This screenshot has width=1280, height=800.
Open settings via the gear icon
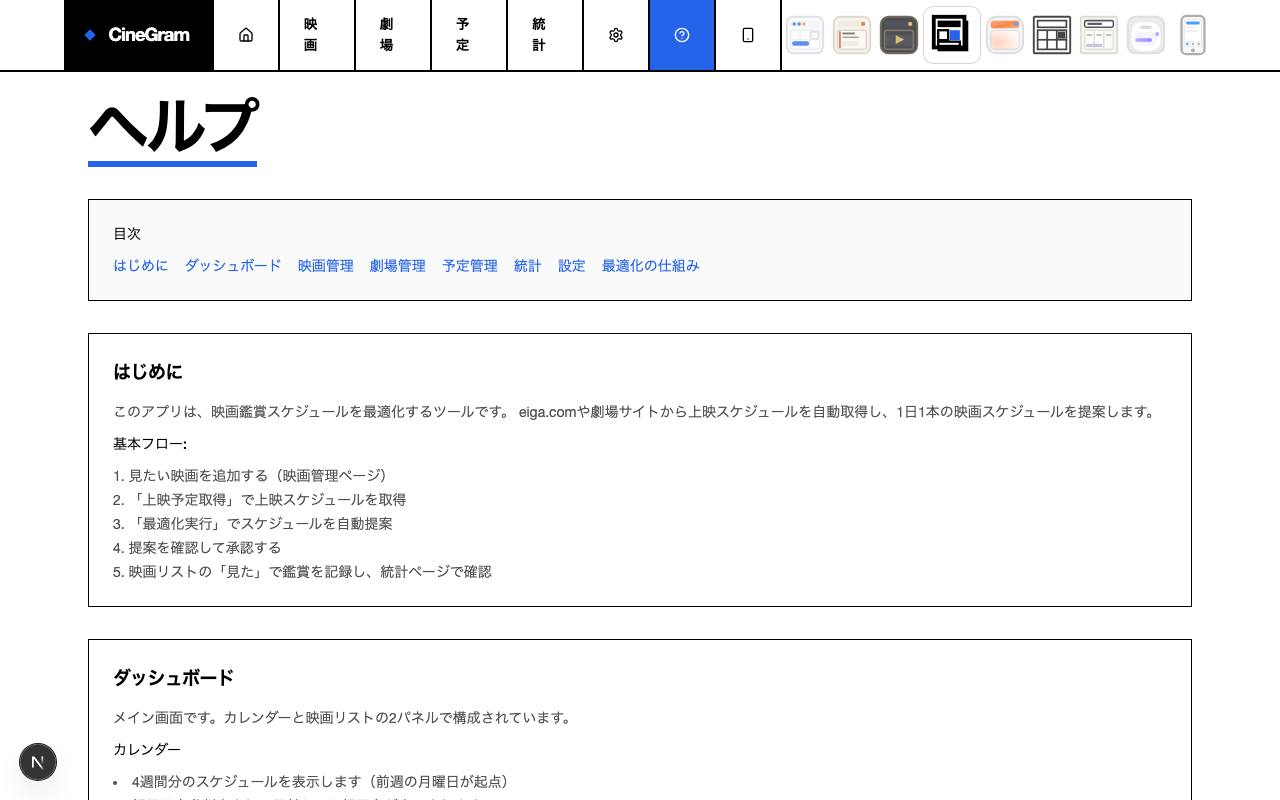(616, 35)
